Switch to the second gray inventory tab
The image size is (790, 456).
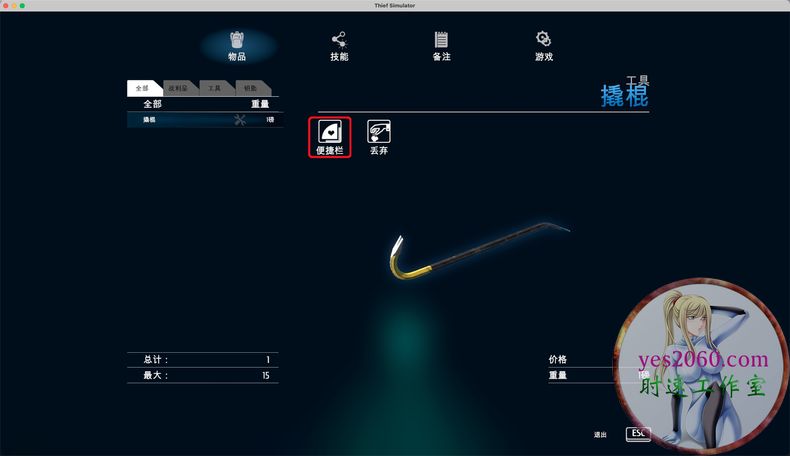(177, 88)
